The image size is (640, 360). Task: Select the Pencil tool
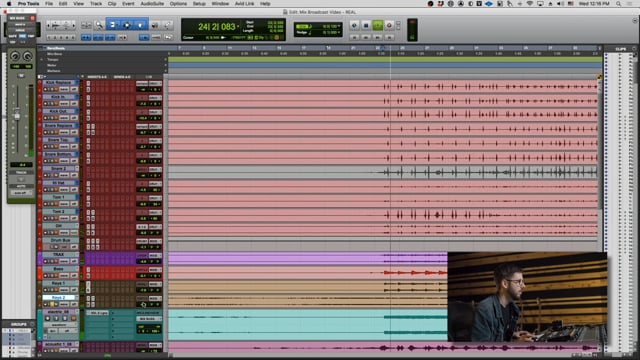pos(168,25)
